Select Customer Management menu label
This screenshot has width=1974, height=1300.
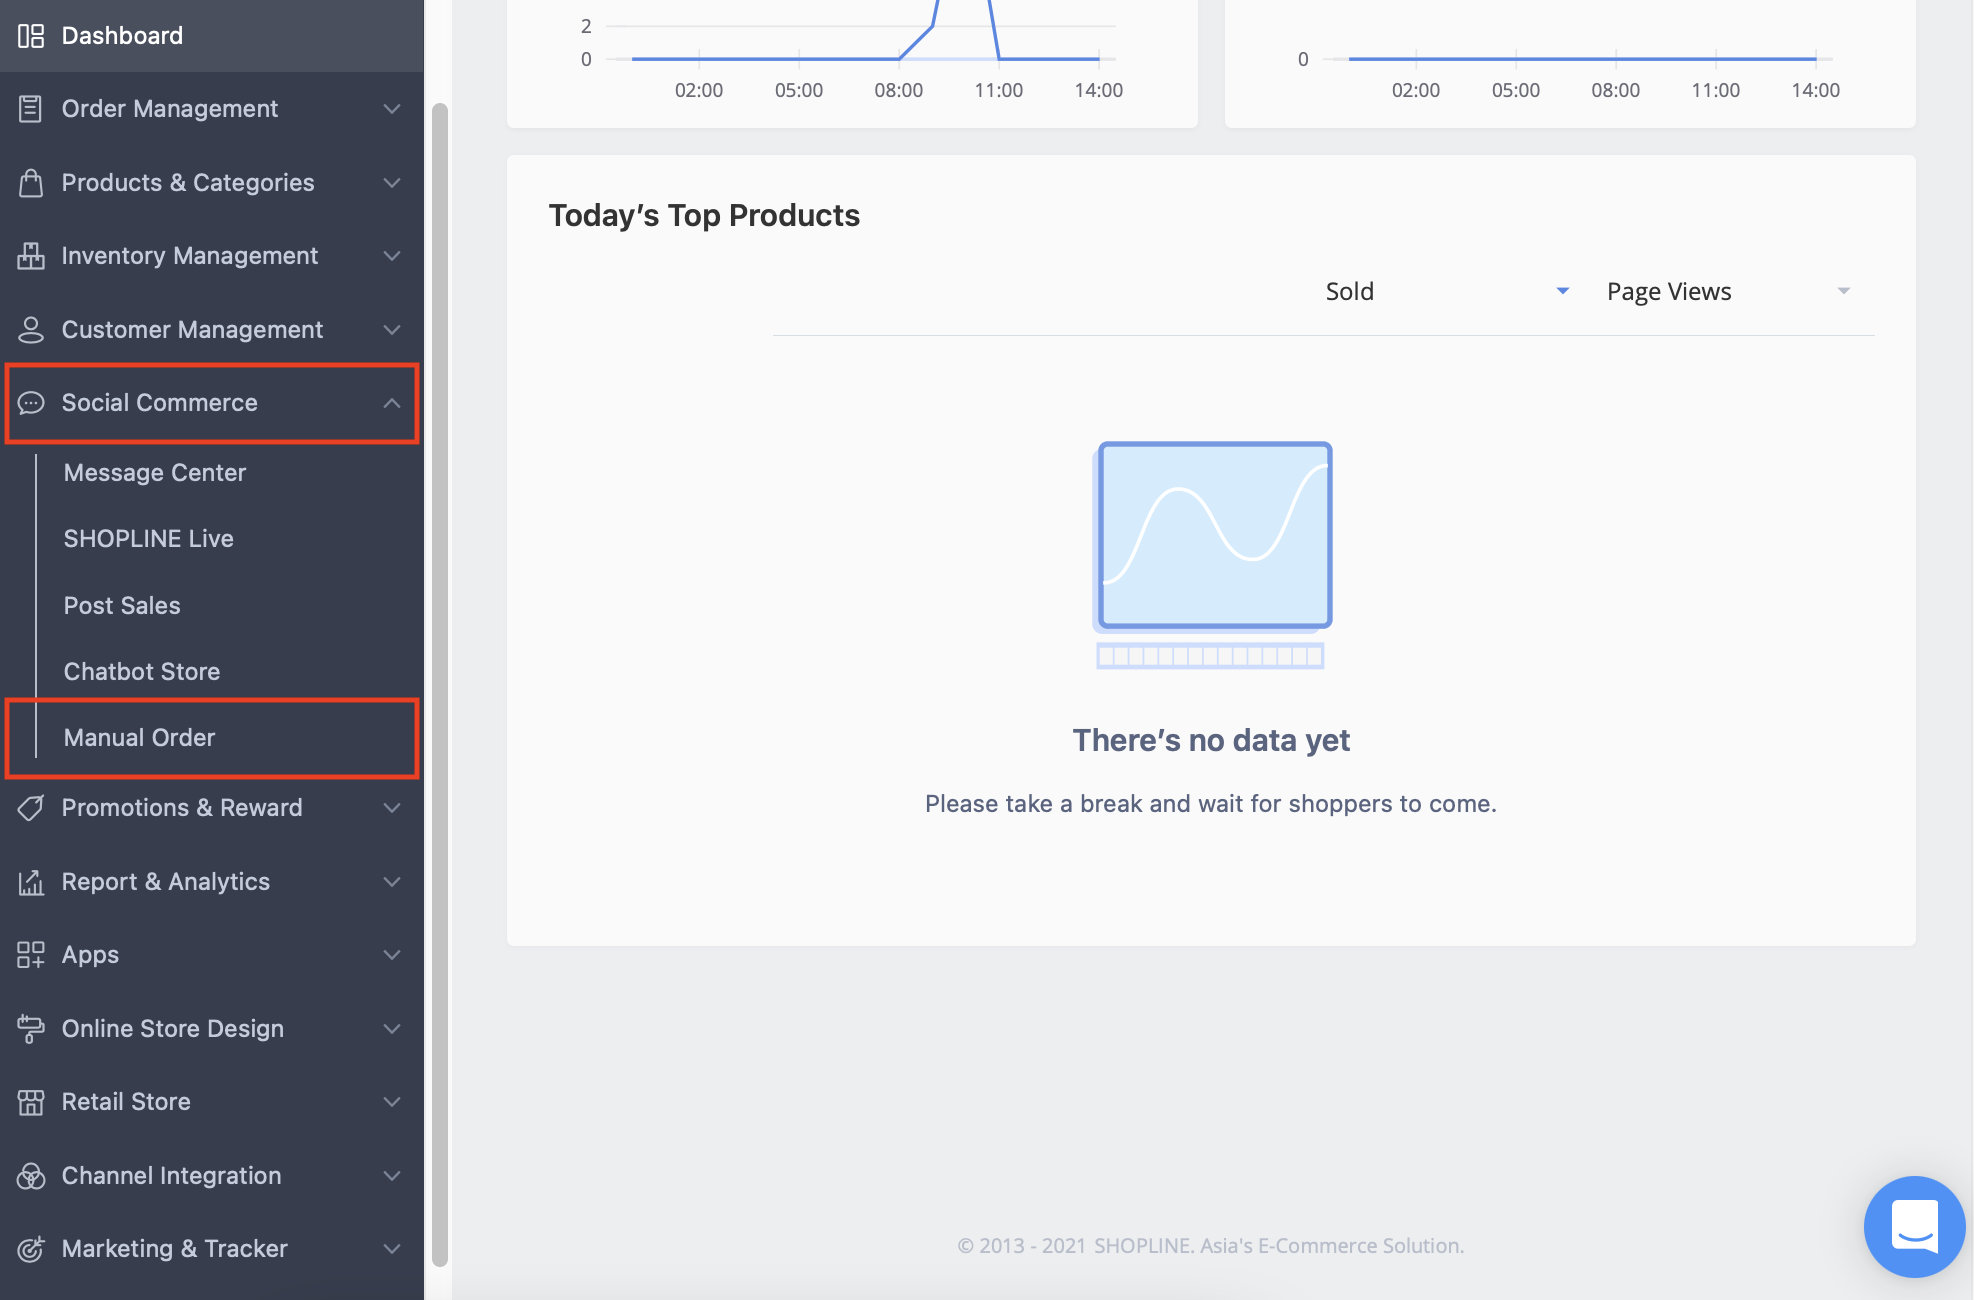(x=192, y=330)
